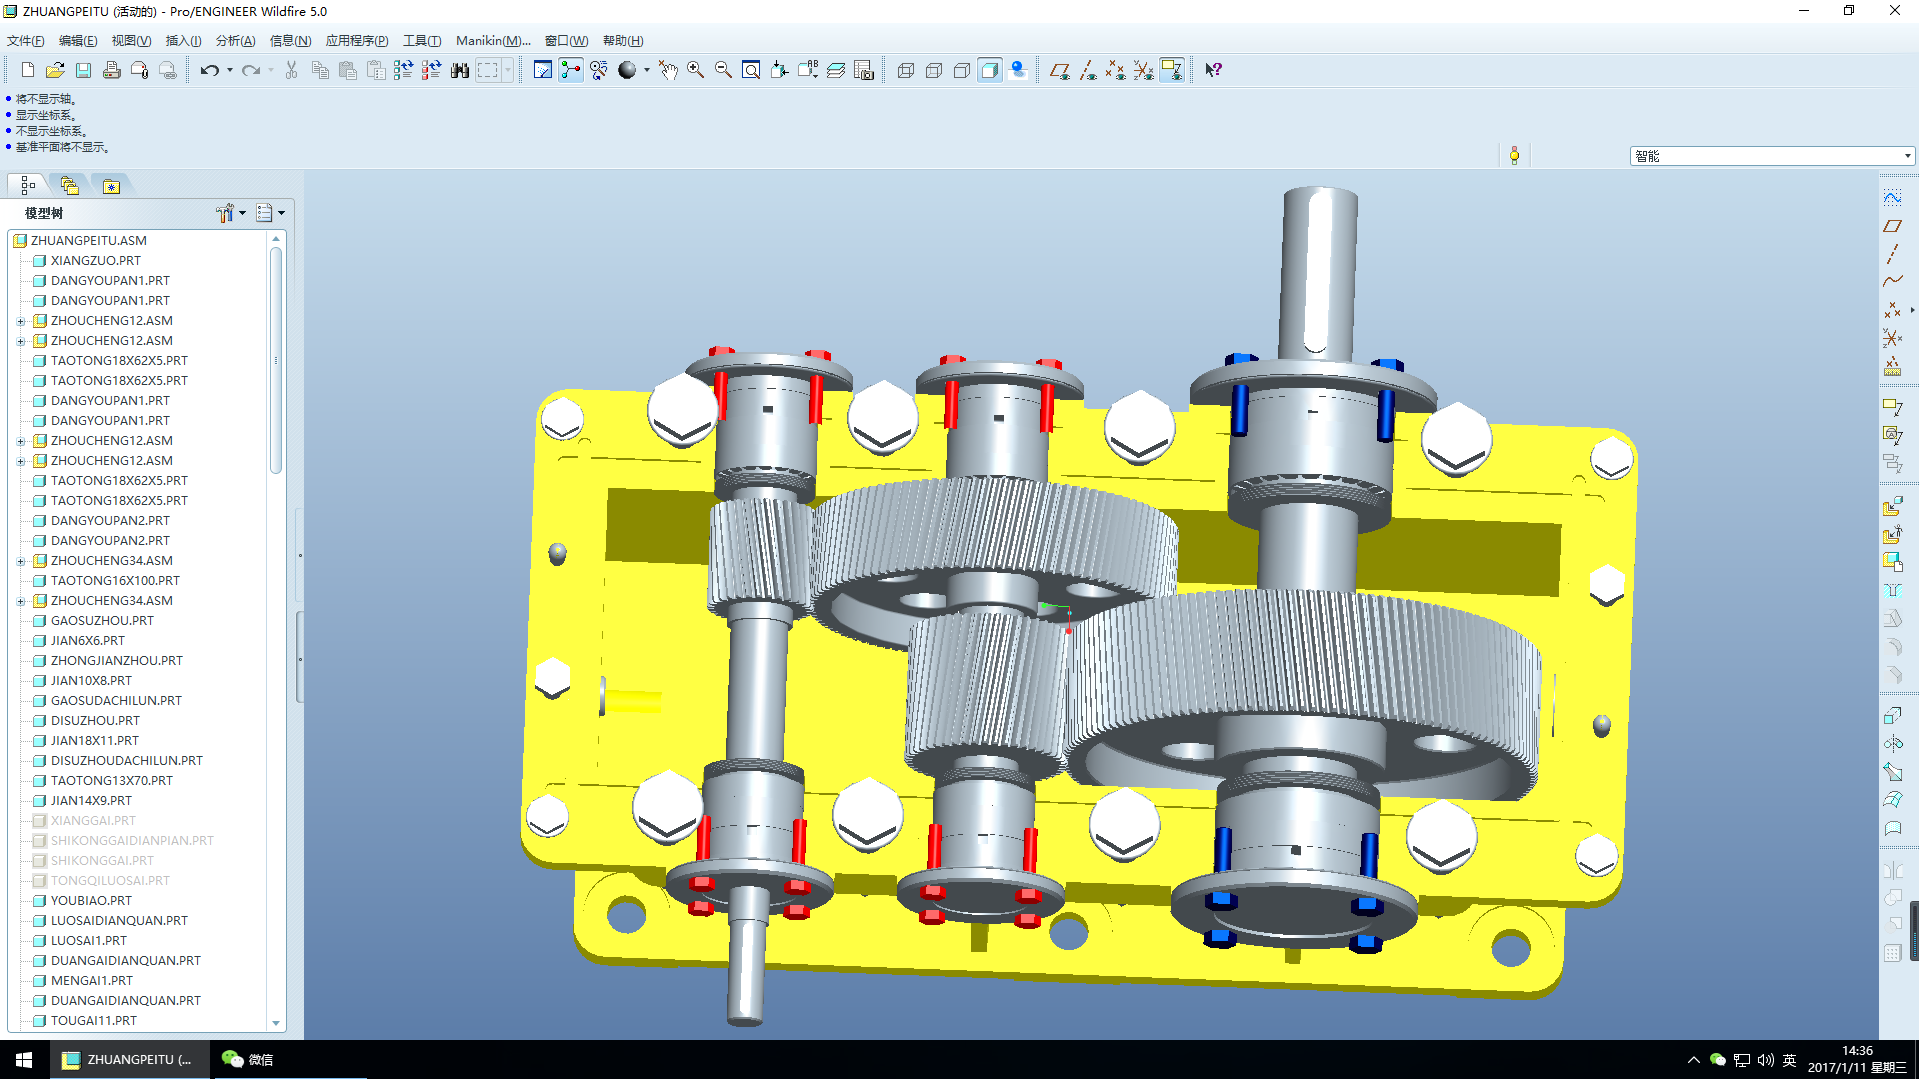The image size is (1919, 1079).
Task: Open the view manager icon
Action: 864,70
